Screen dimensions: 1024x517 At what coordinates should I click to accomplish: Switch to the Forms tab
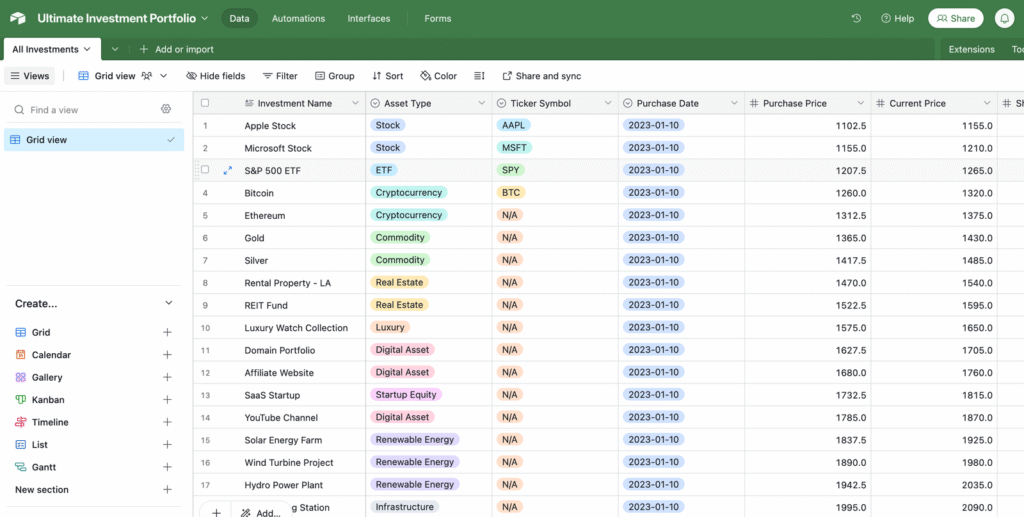coord(438,18)
